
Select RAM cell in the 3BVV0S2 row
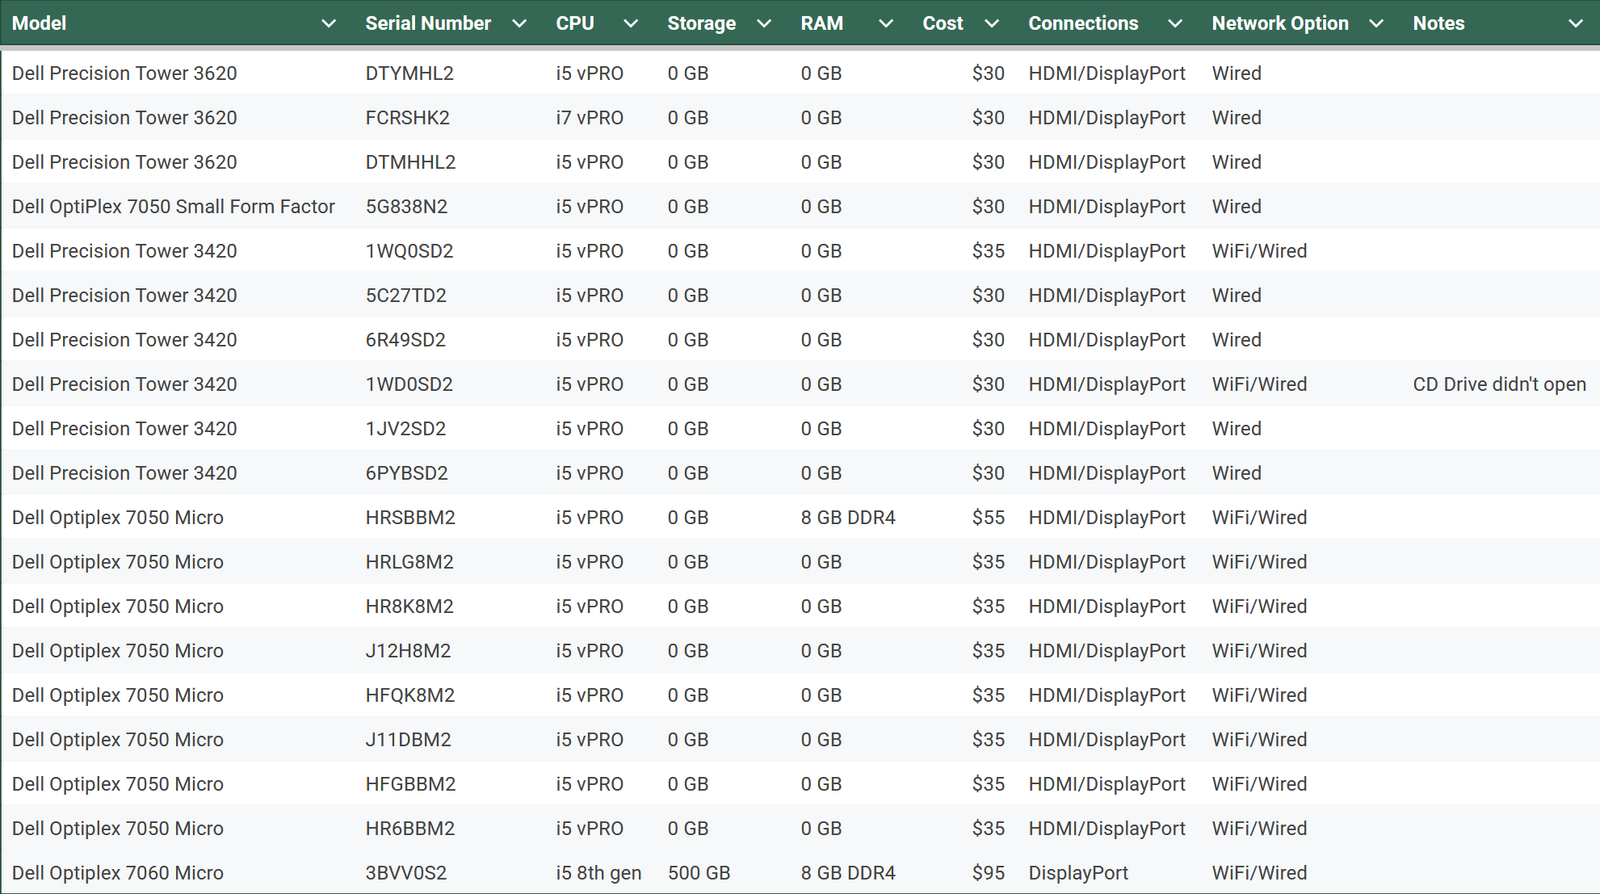pyautogui.click(x=849, y=873)
